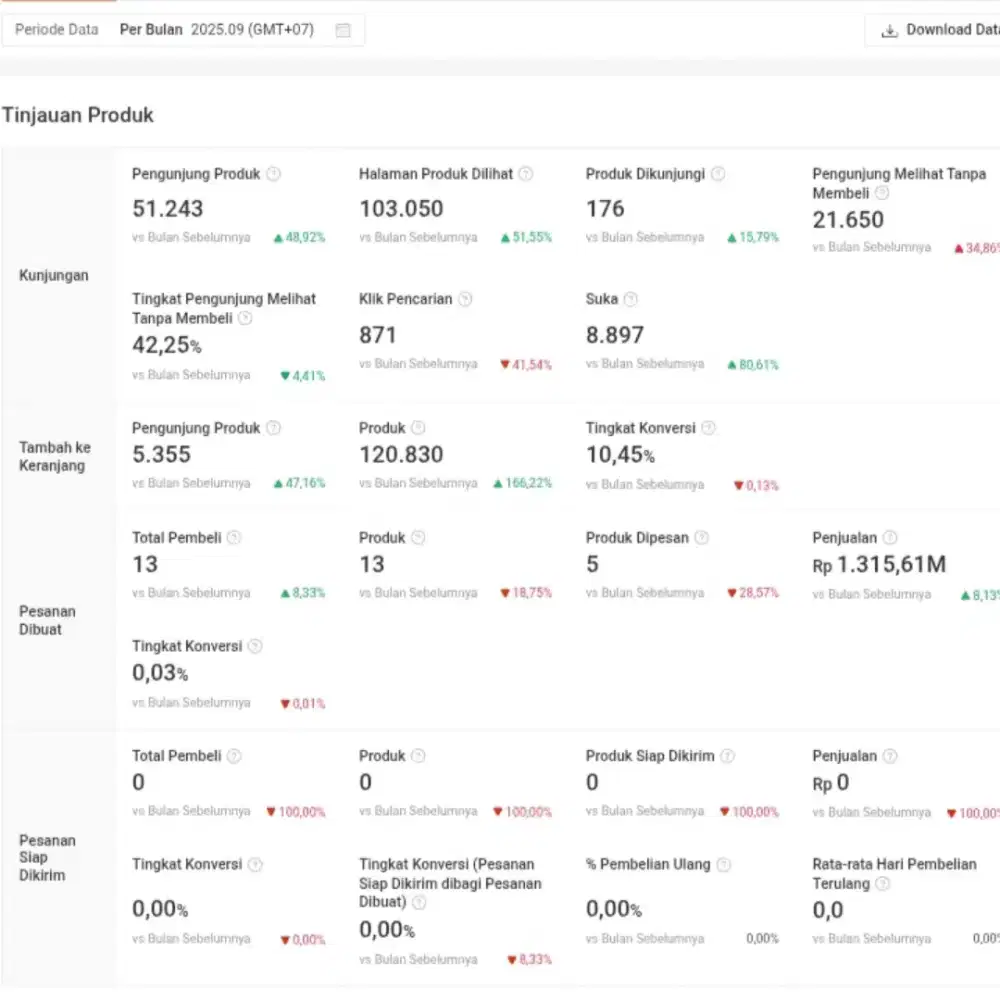Open help icon for Produk Dipesan
1000x1000 pixels.
pyautogui.click(x=702, y=538)
